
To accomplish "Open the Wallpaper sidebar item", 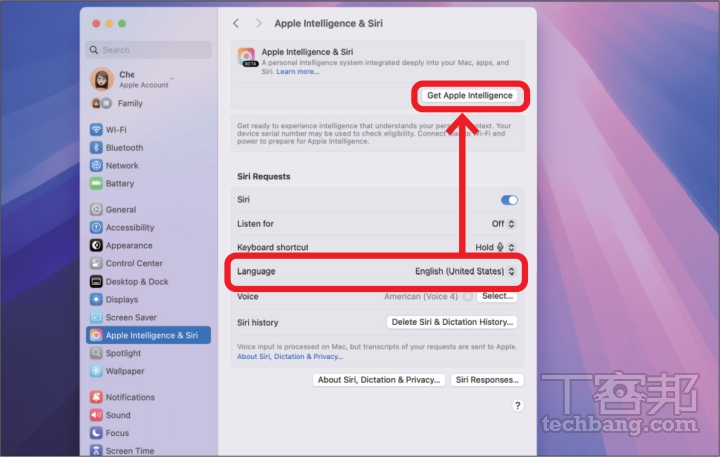I will coord(148,371).
